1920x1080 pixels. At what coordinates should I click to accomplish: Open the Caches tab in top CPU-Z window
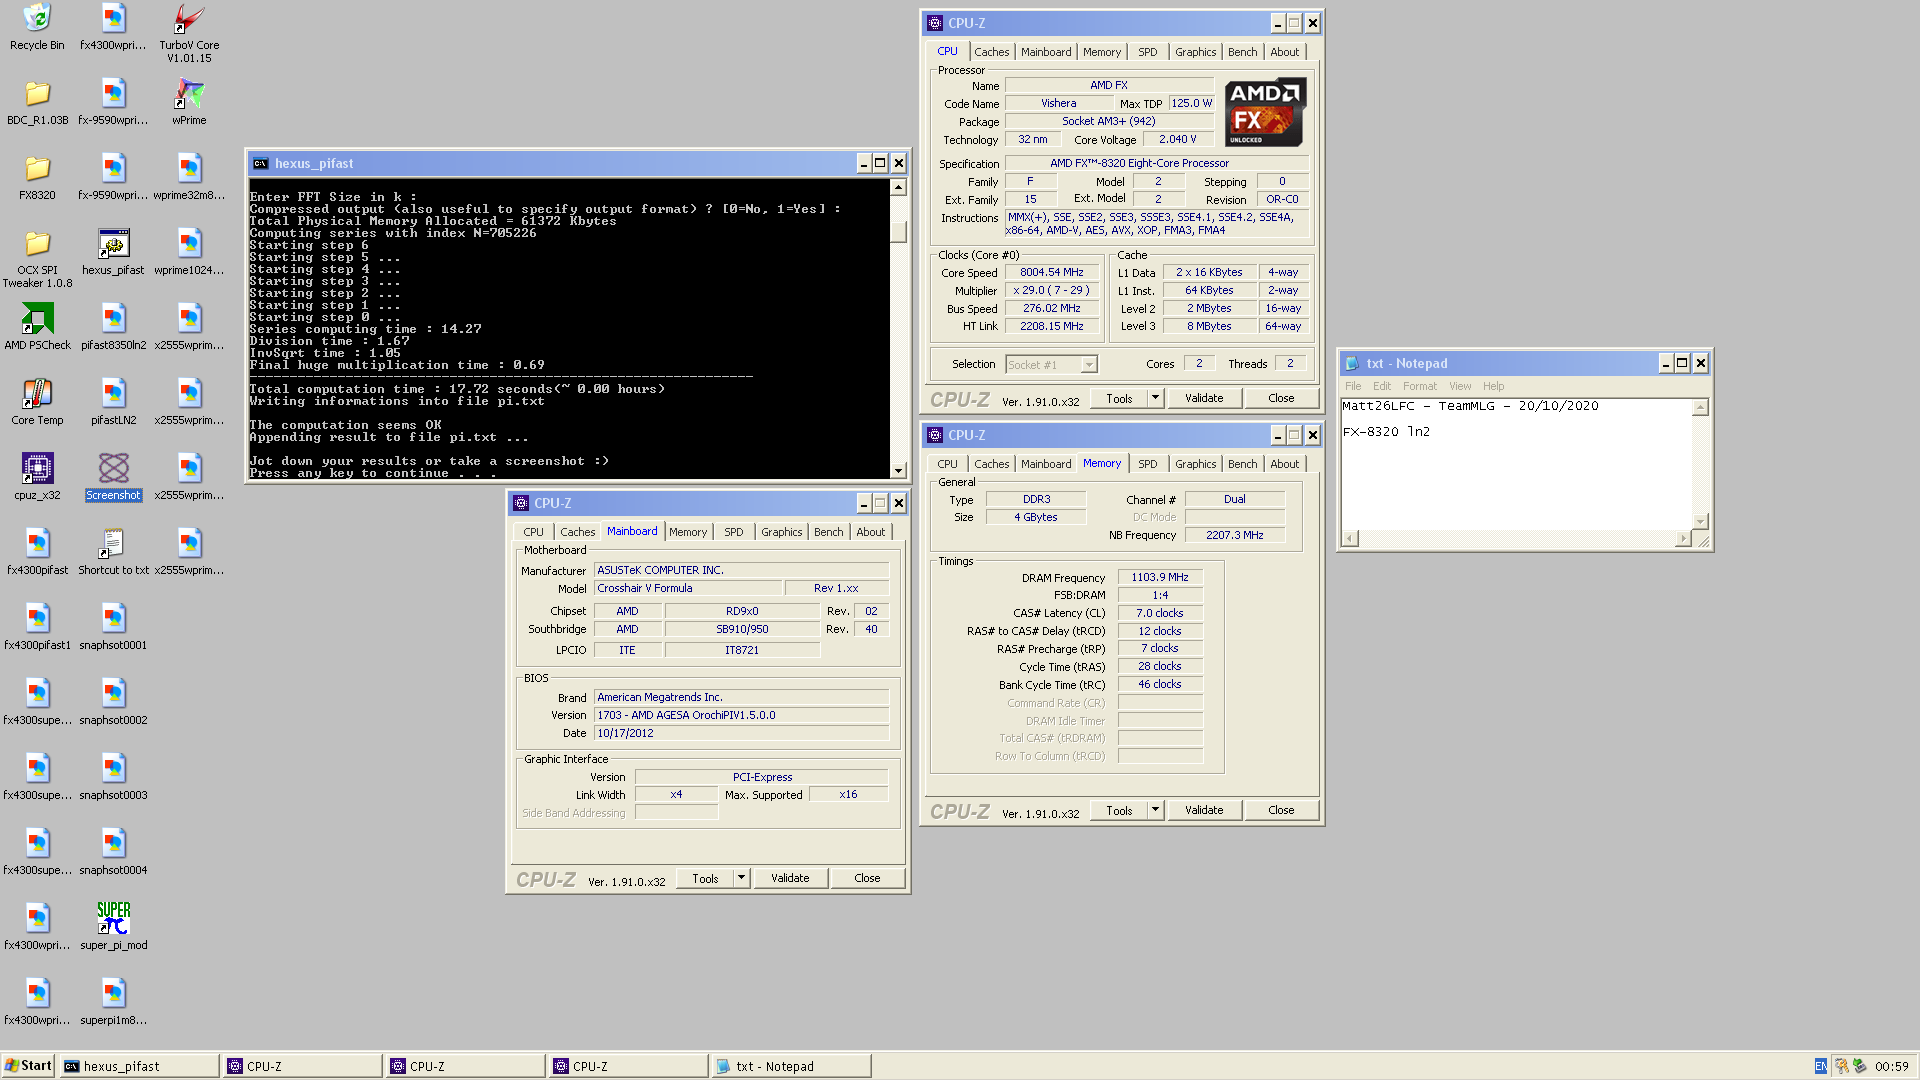(x=991, y=52)
